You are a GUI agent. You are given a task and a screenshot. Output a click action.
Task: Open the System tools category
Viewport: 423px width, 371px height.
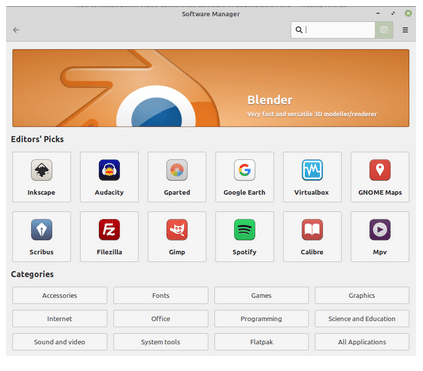pos(161,342)
